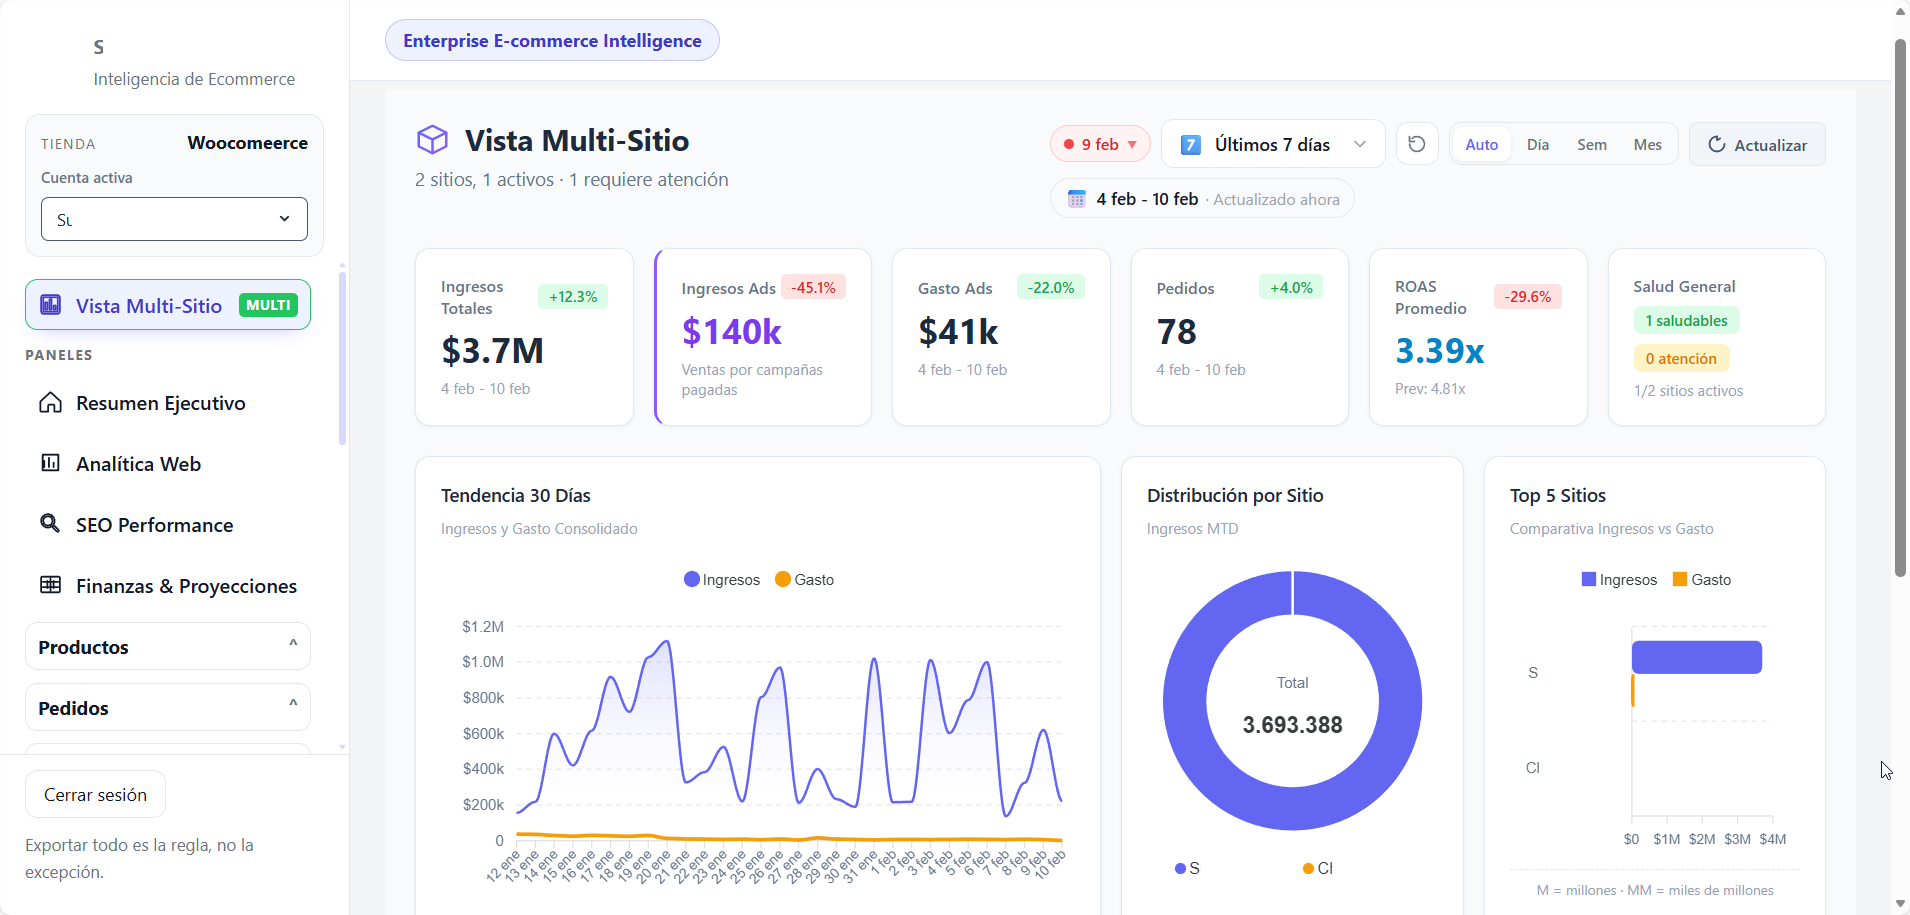Select the Analítica Web bar-chart icon
The height and width of the screenshot is (915, 1910).
click(51, 463)
